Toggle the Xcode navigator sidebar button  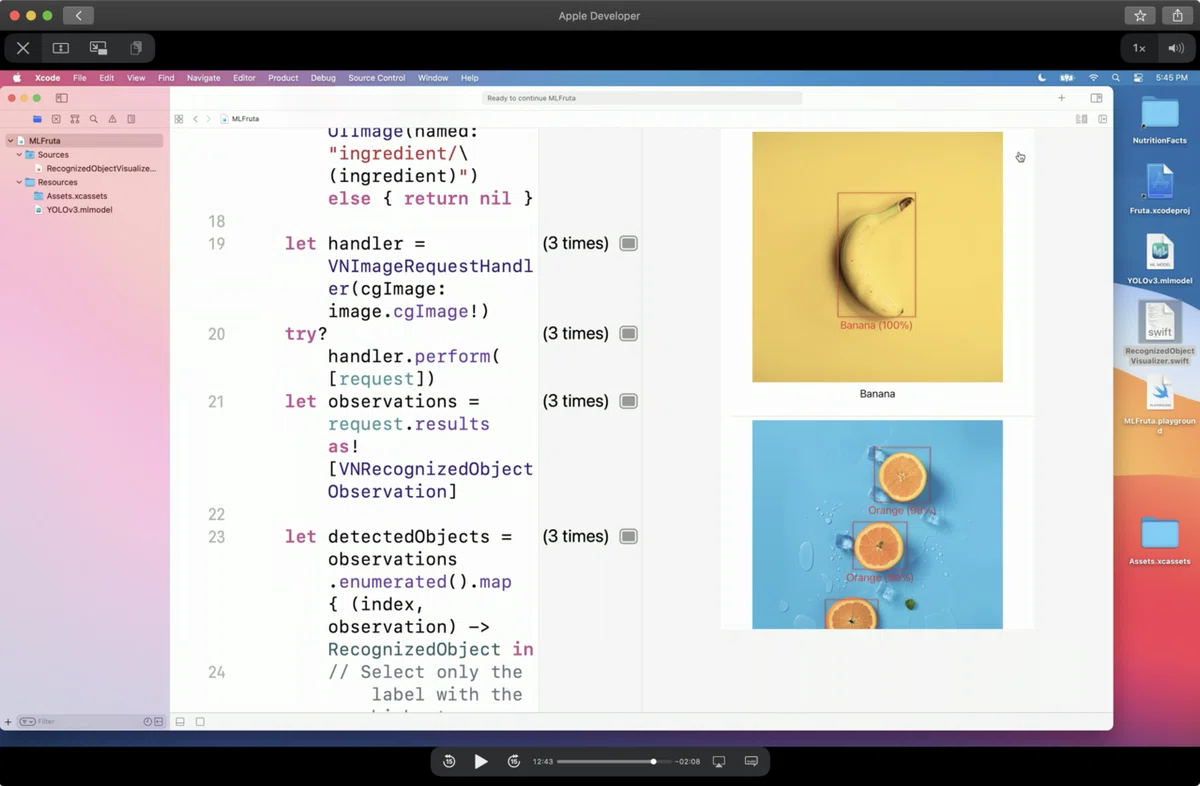(61, 98)
